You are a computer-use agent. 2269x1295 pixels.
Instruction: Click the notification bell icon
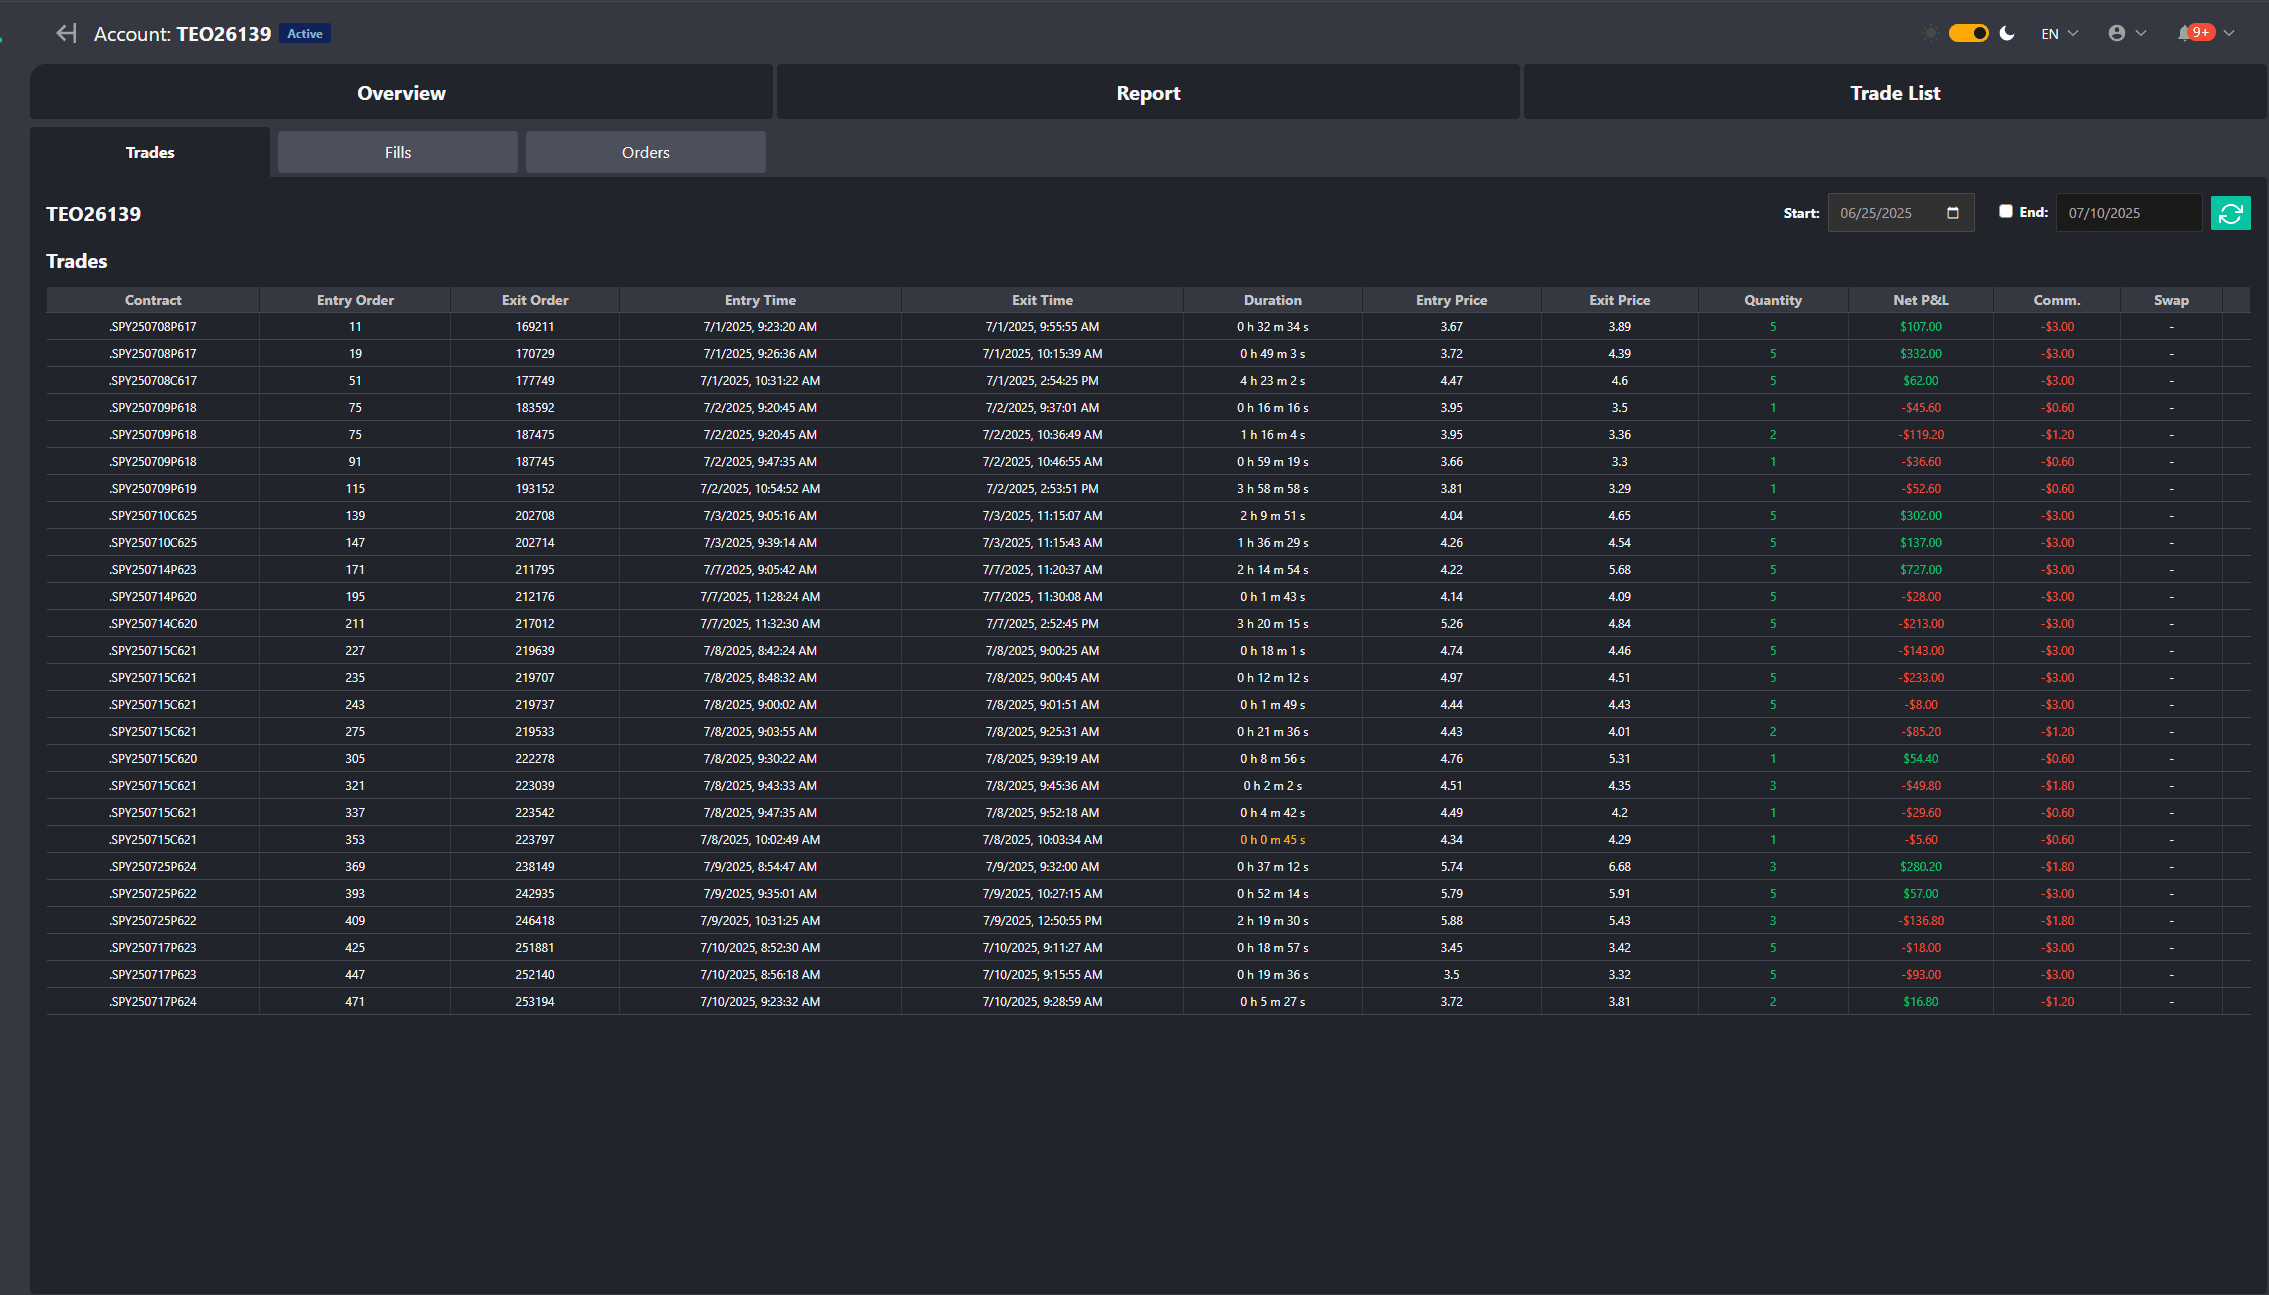pyautogui.click(x=2184, y=33)
